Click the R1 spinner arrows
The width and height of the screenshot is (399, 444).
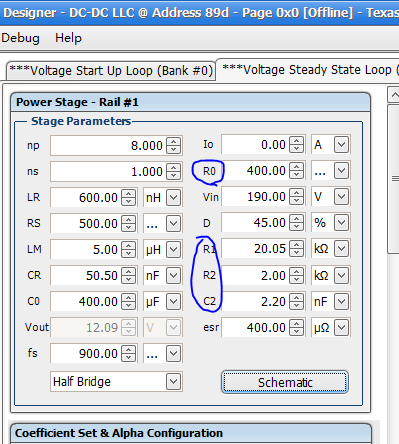[296, 249]
